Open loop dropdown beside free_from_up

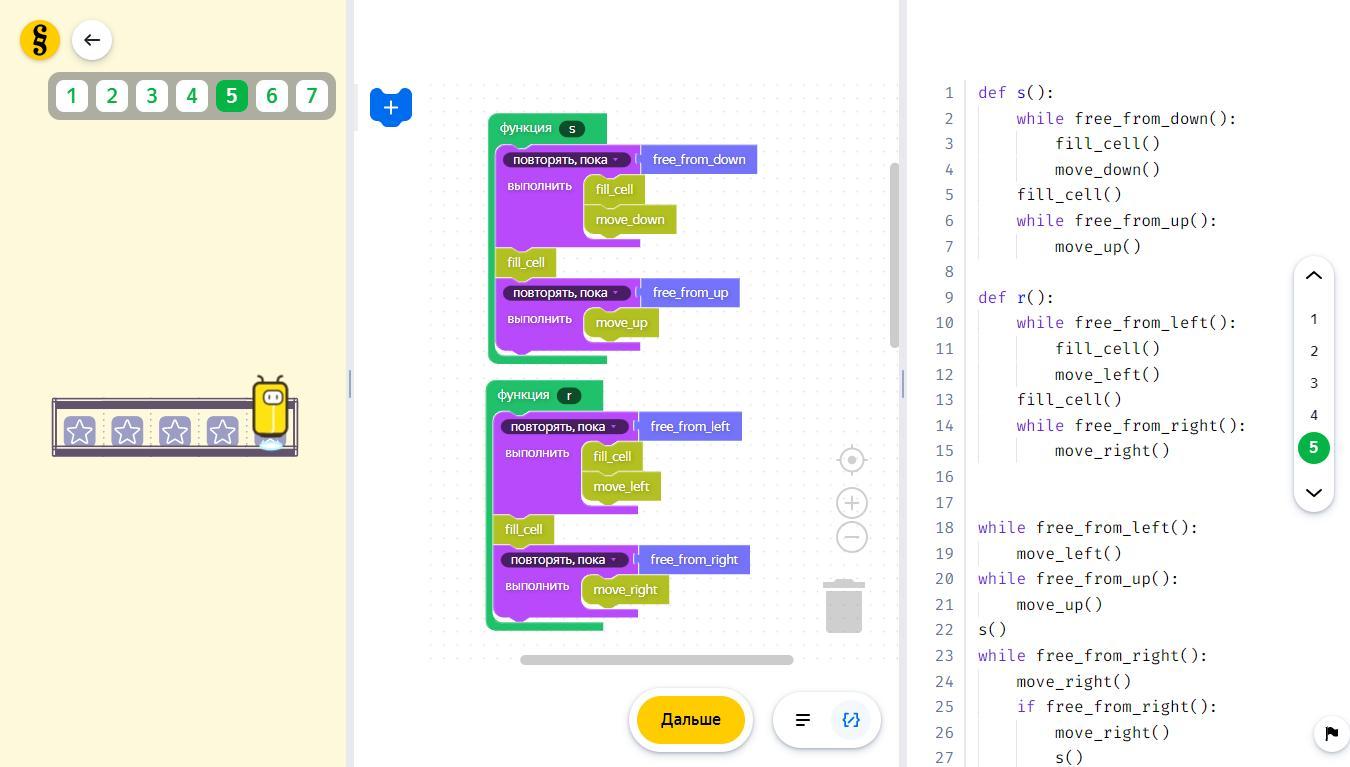(x=616, y=293)
